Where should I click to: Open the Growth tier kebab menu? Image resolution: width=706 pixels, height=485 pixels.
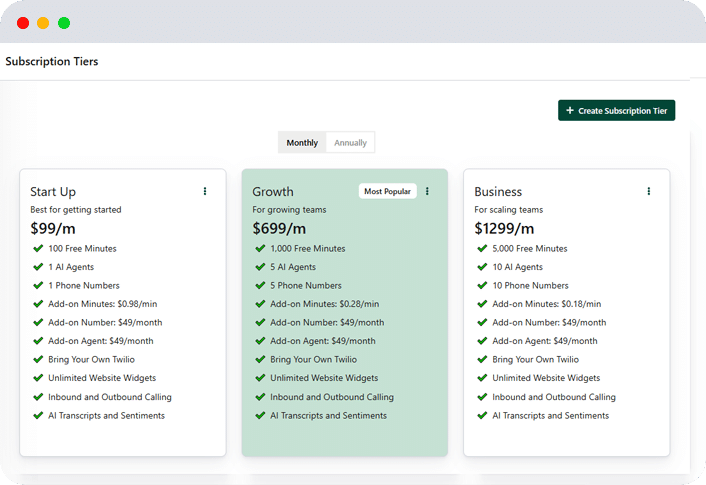427,191
